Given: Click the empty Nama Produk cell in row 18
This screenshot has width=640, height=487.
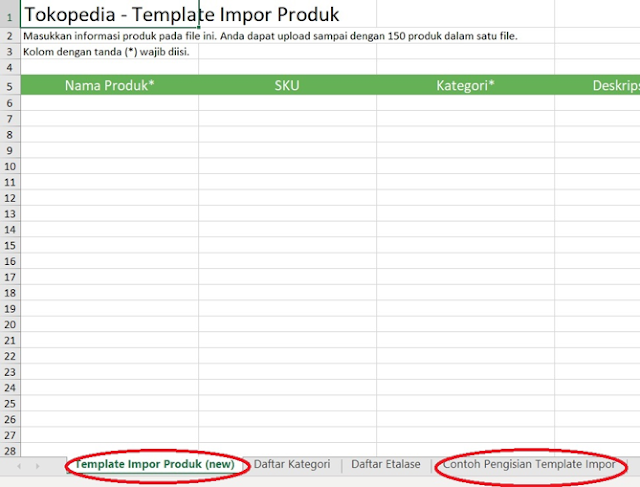Looking at the screenshot, I should pyautogui.click(x=109, y=293).
